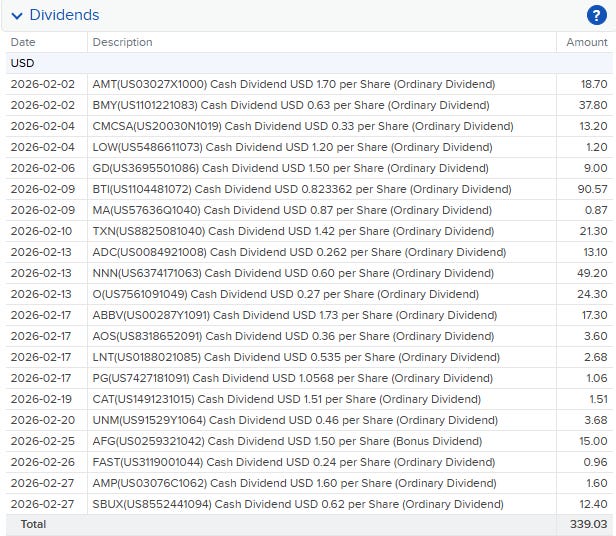Select the Date column header
Image resolution: width=616 pixels, height=536 pixels.
(23, 42)
